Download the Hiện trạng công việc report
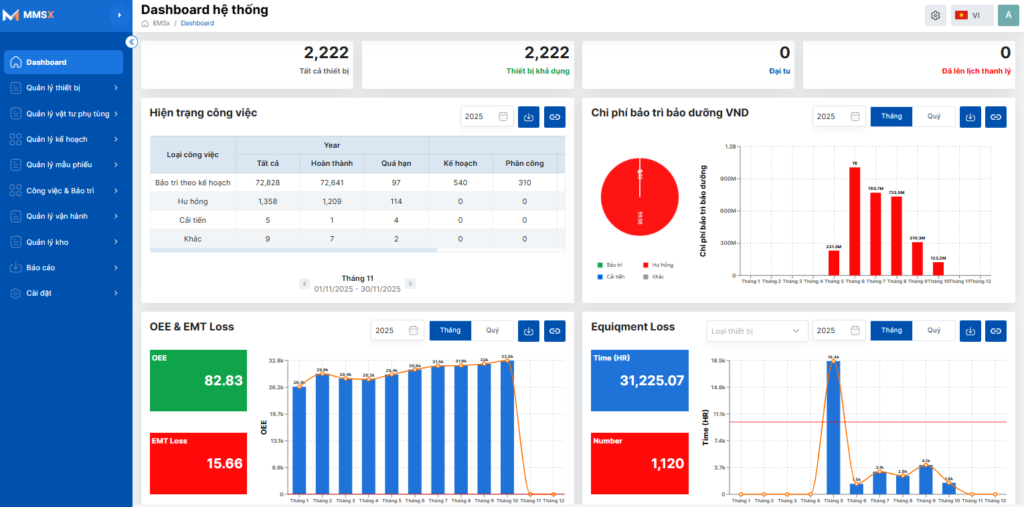 [x=528, y=117]
